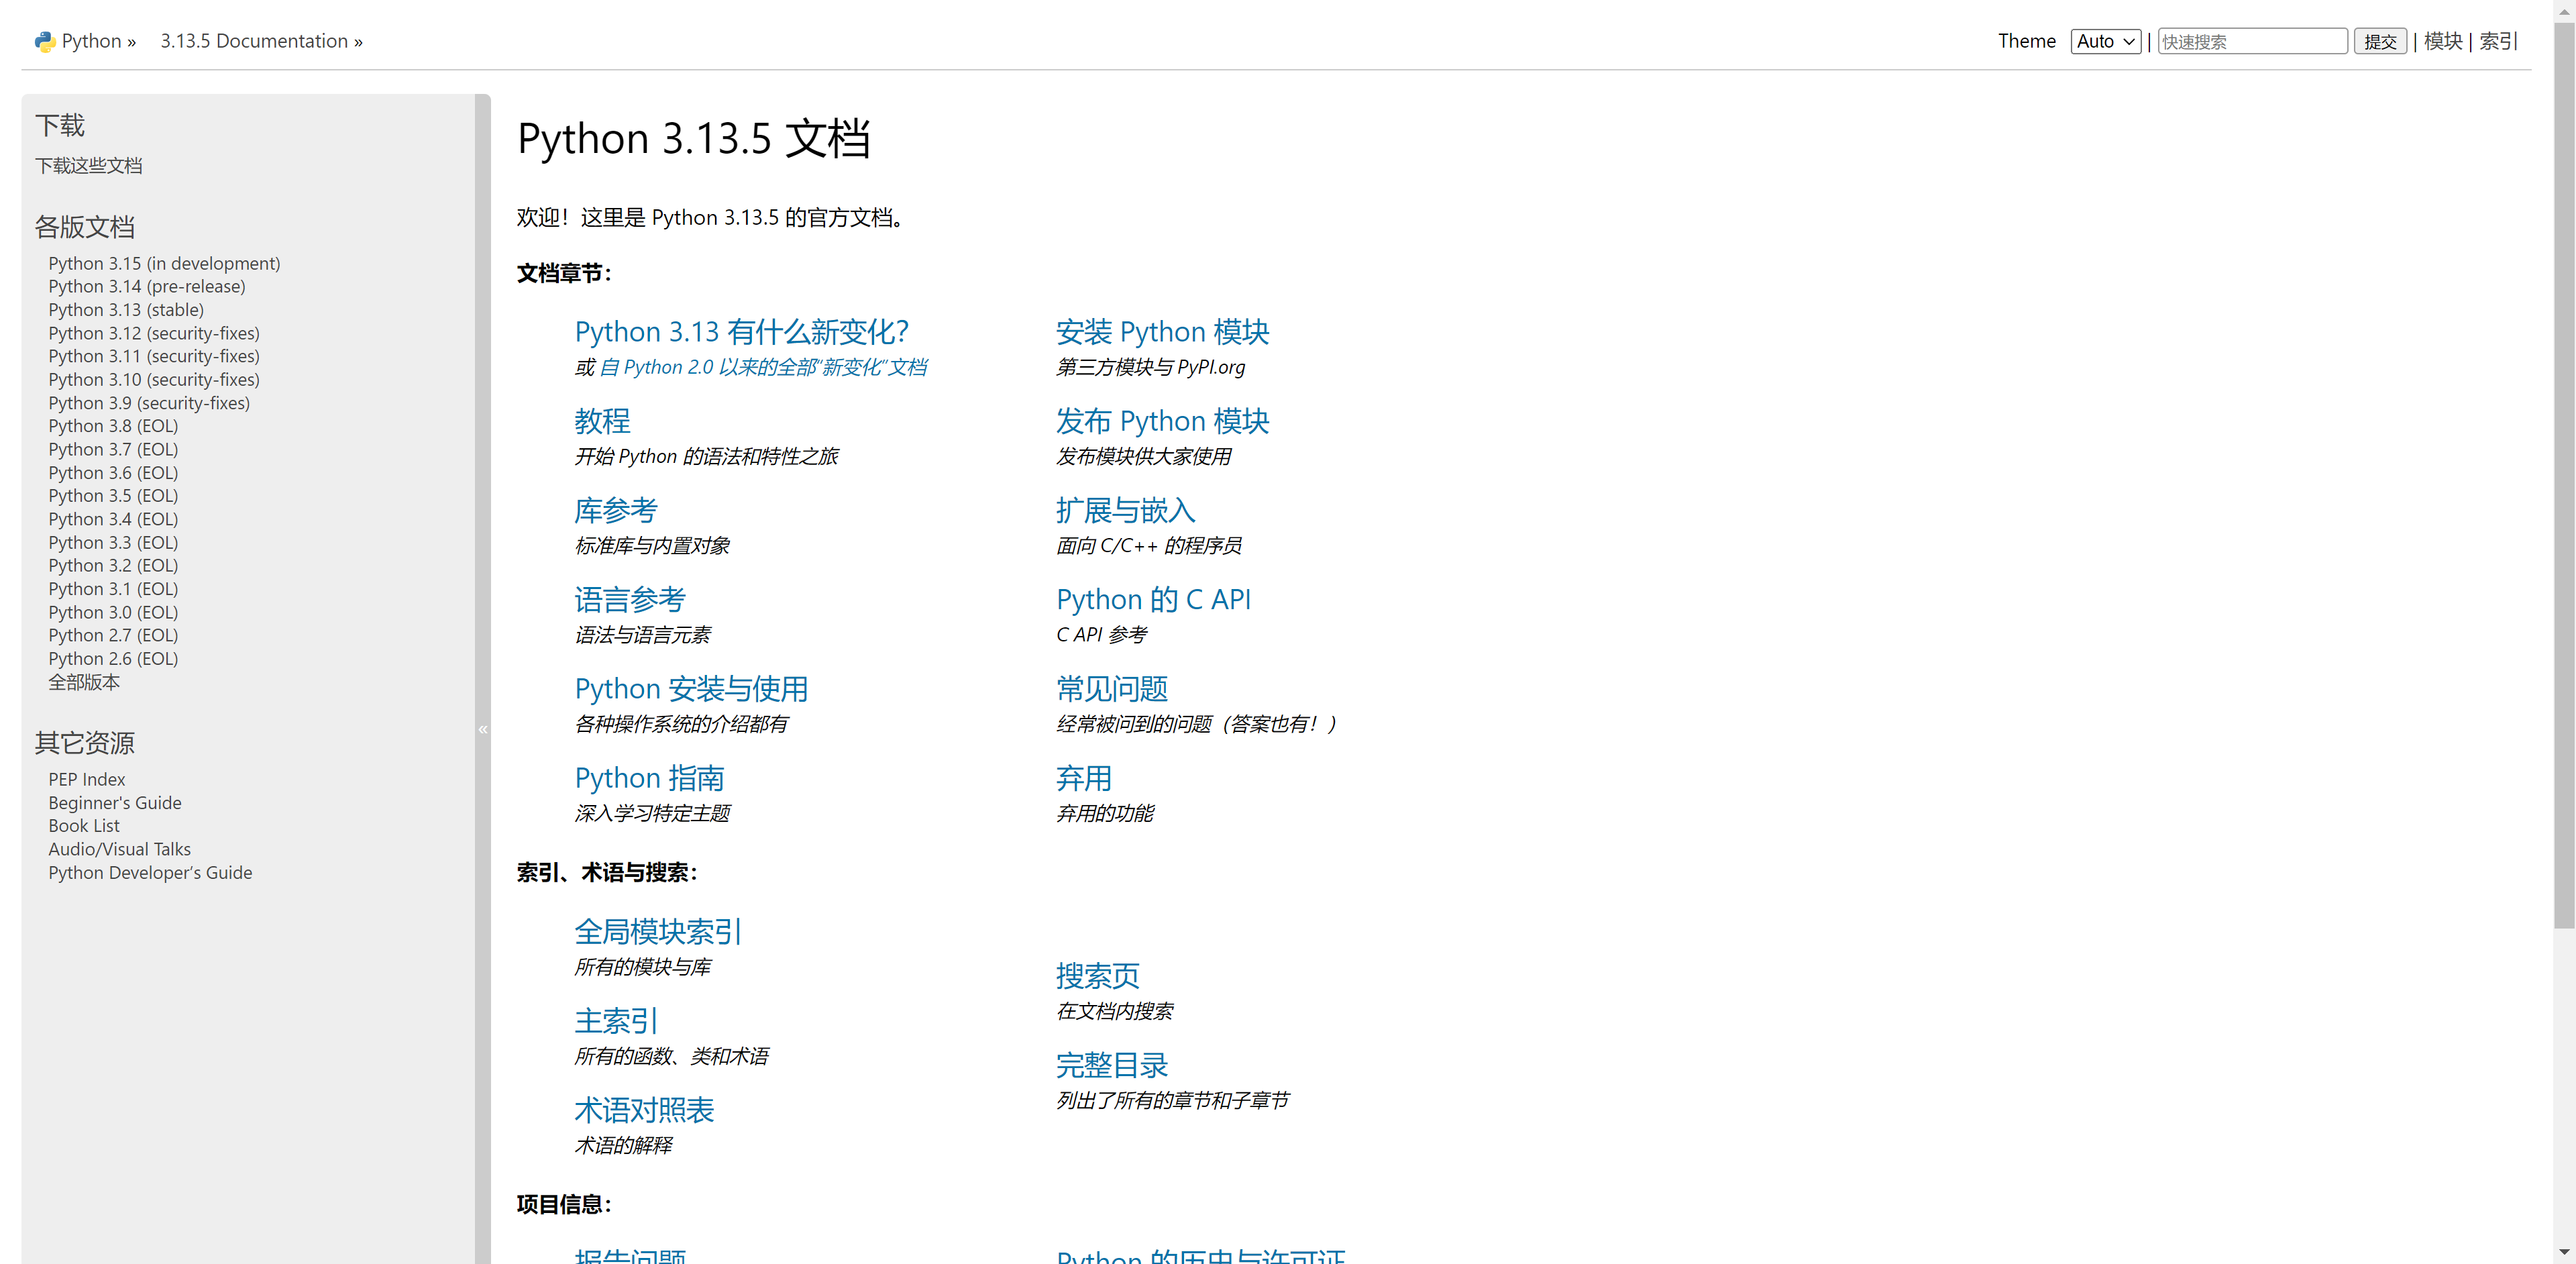2576x1264 pixels.
Task: Open Python Developer's Guide link
Action: tap(150, 873)
